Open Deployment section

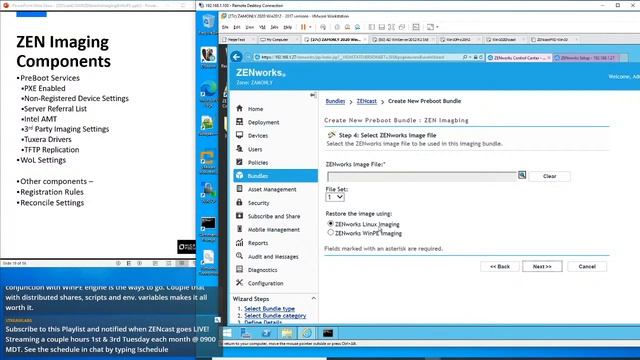(264, 122)
